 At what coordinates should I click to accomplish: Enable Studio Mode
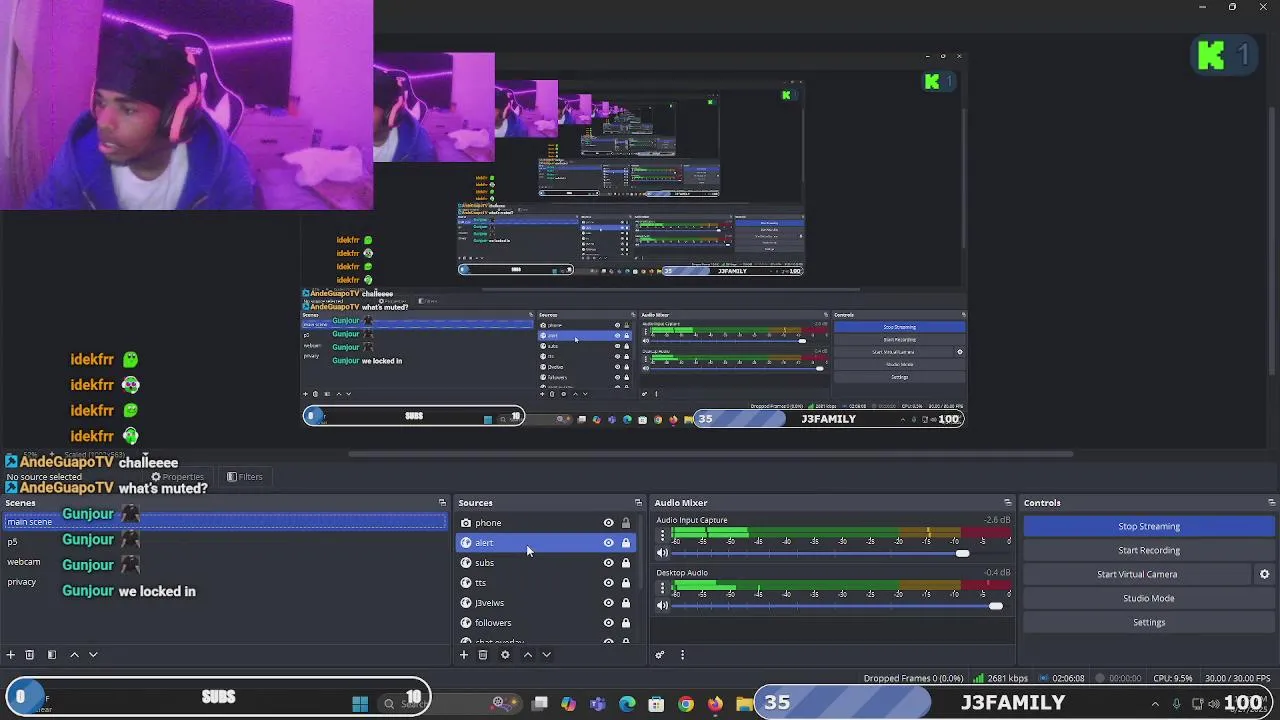pyautogui.click(x=1149, y=598)
